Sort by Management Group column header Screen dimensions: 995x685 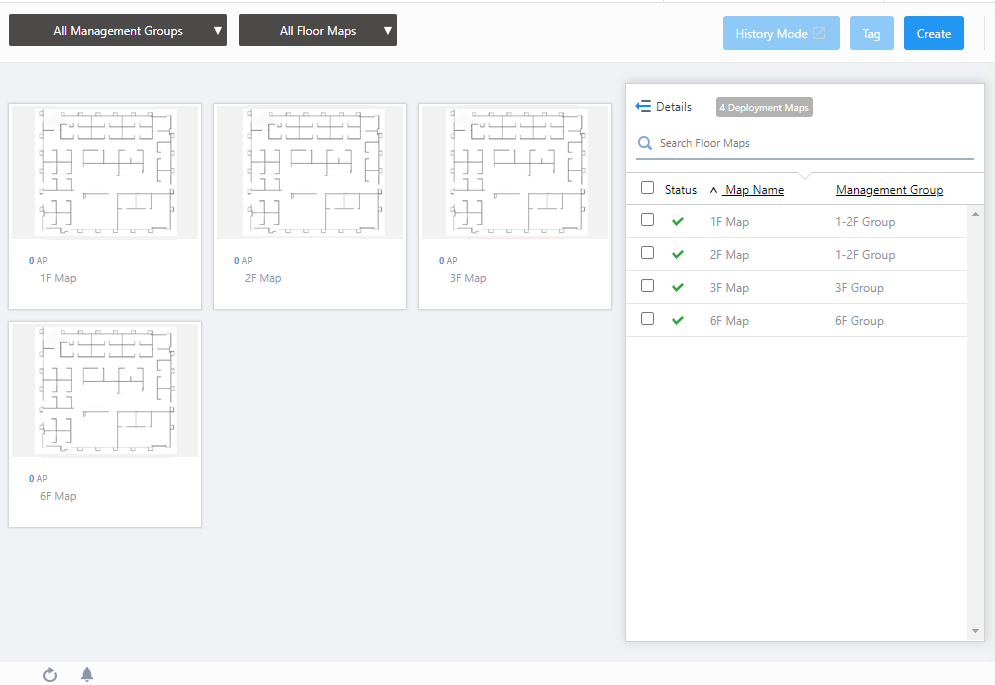[889, 190]
